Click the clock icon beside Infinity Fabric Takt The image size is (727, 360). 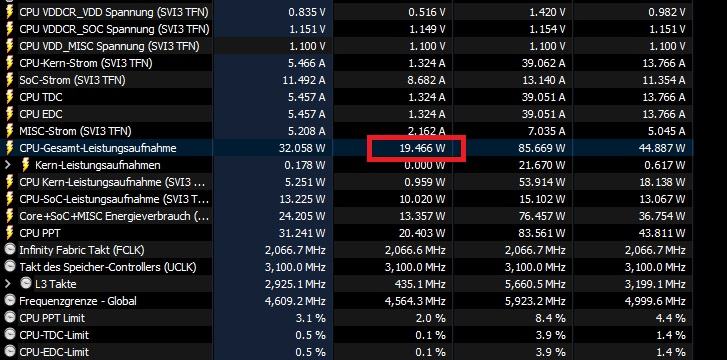coord(9,250)
